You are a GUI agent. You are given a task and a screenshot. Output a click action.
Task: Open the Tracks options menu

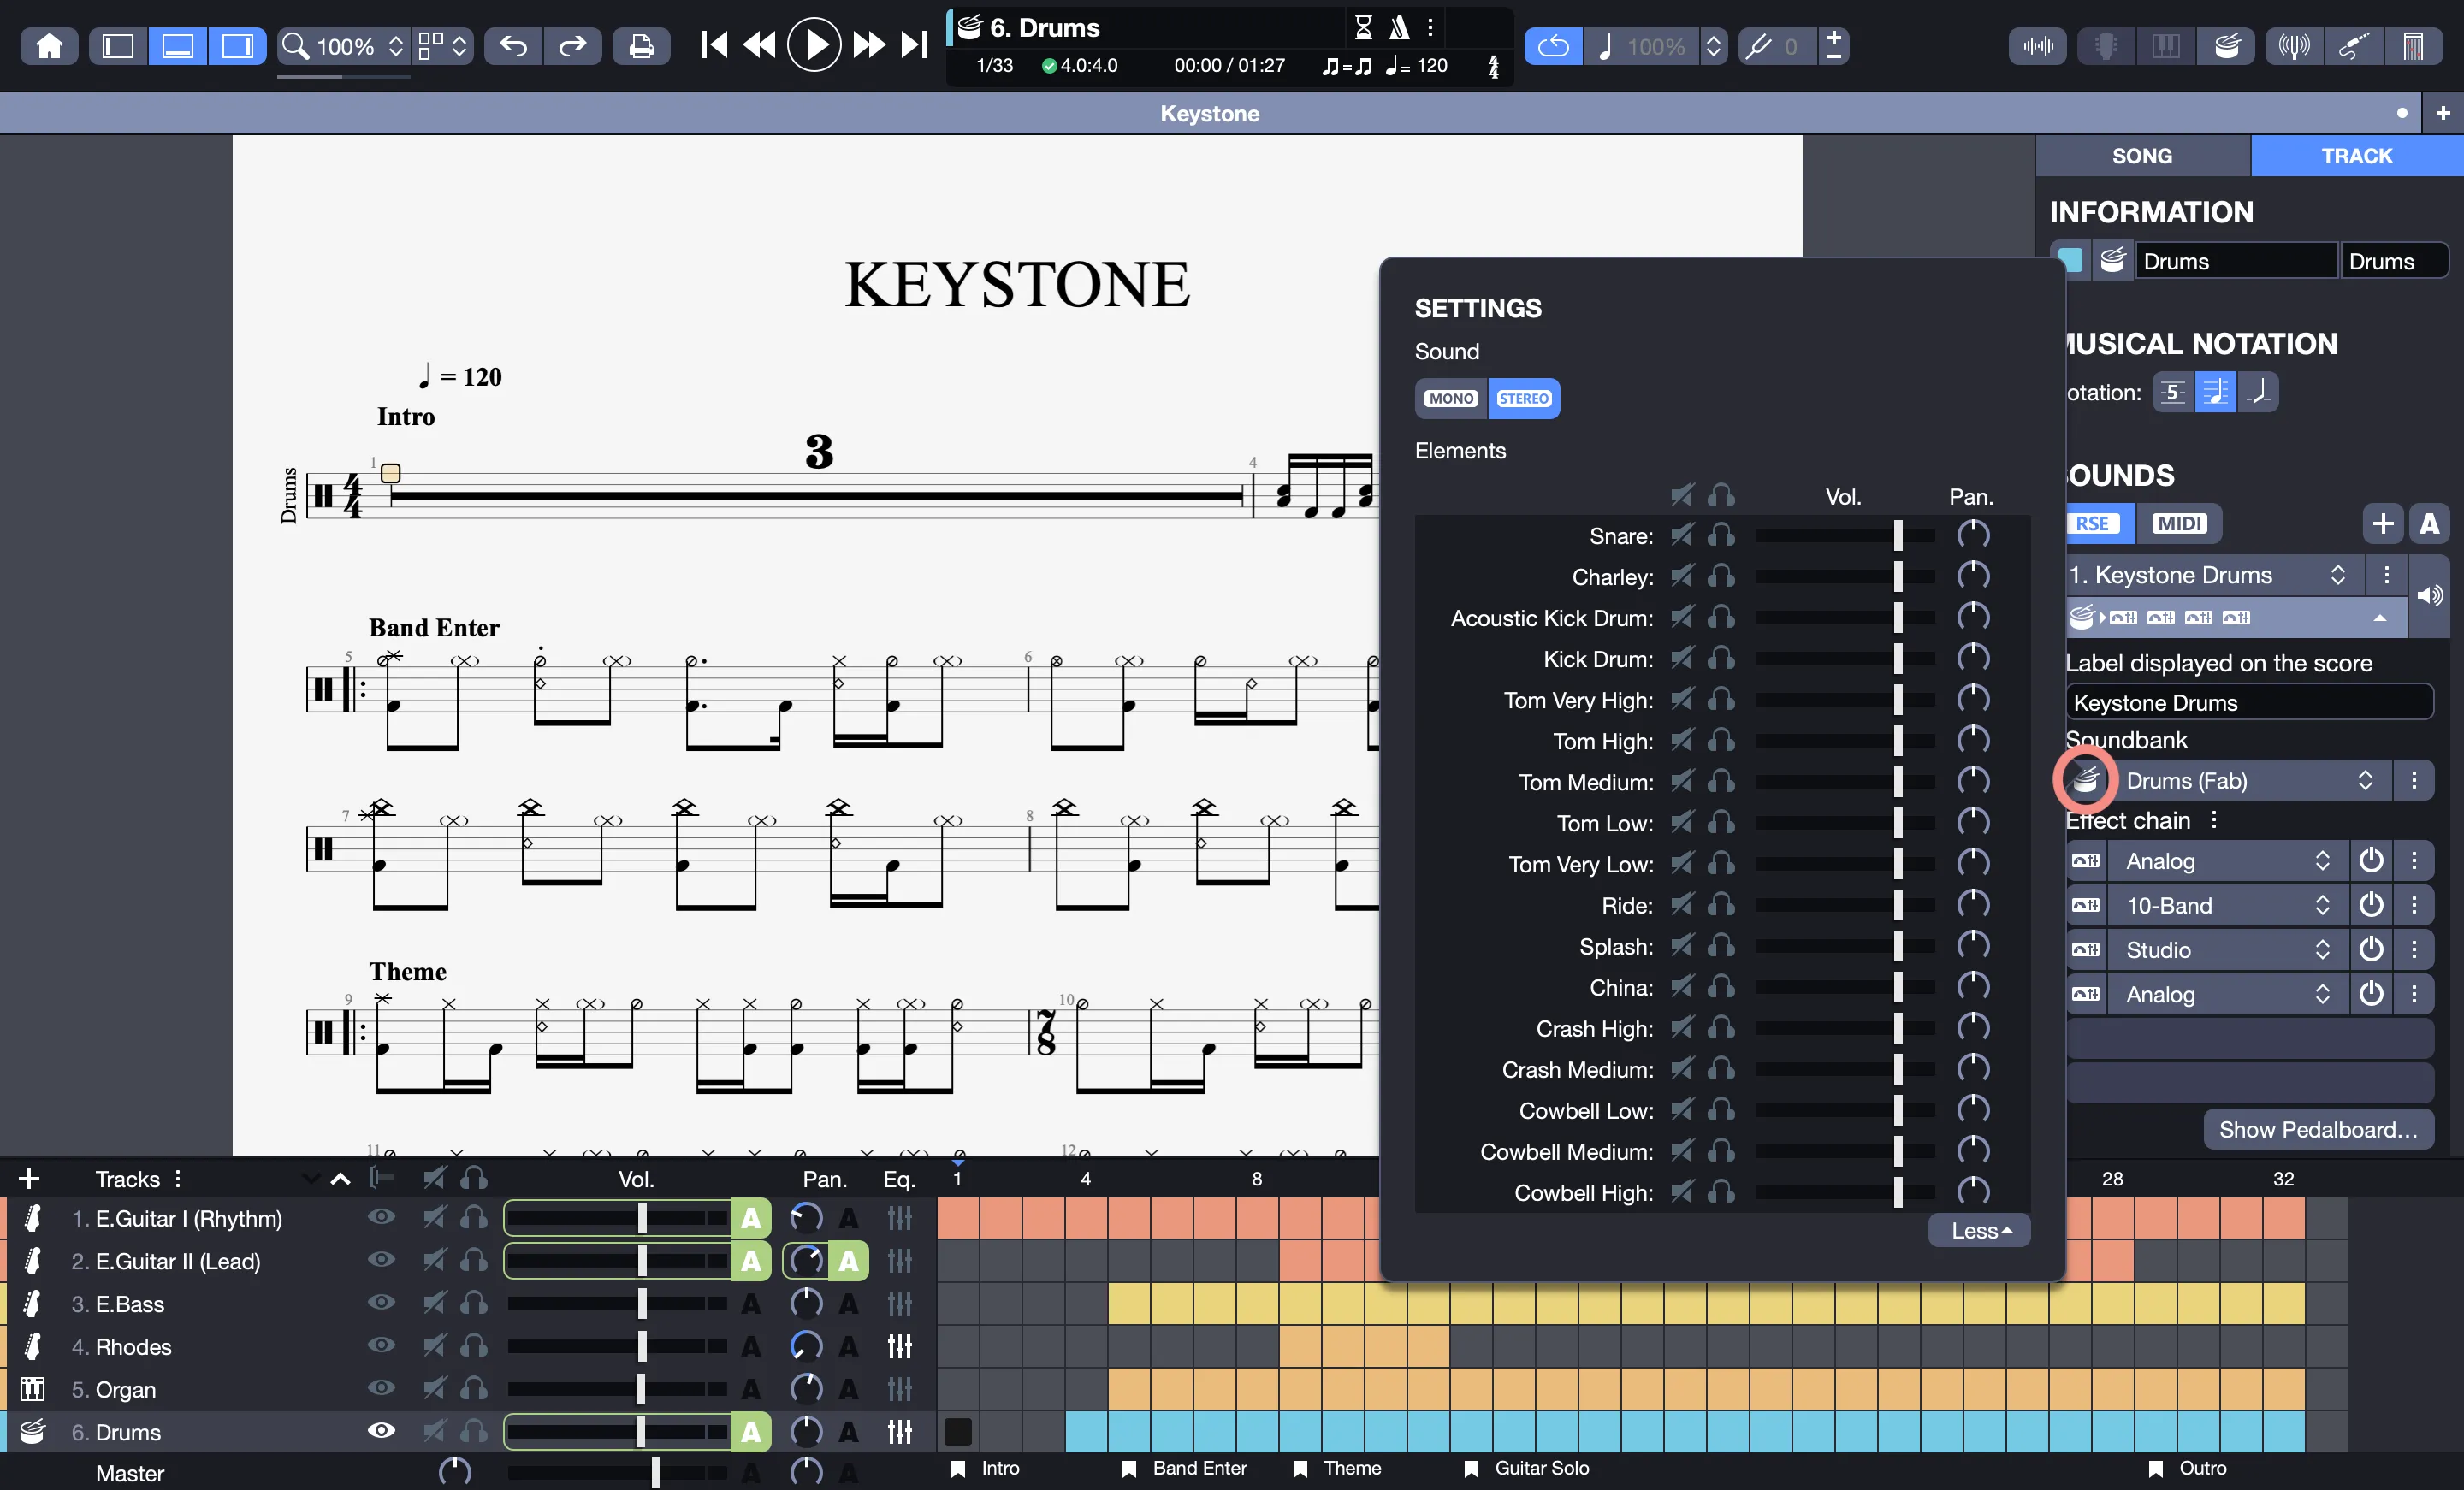click(x=178, y=1178)
